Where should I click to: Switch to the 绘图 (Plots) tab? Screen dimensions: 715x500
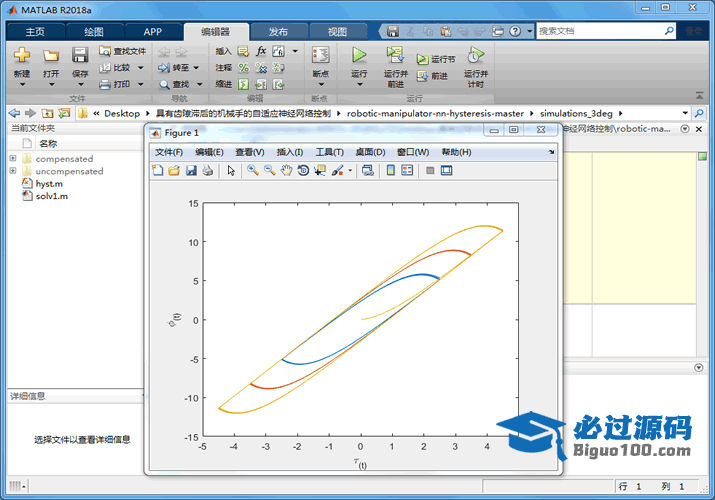click(x=94, y=31)
